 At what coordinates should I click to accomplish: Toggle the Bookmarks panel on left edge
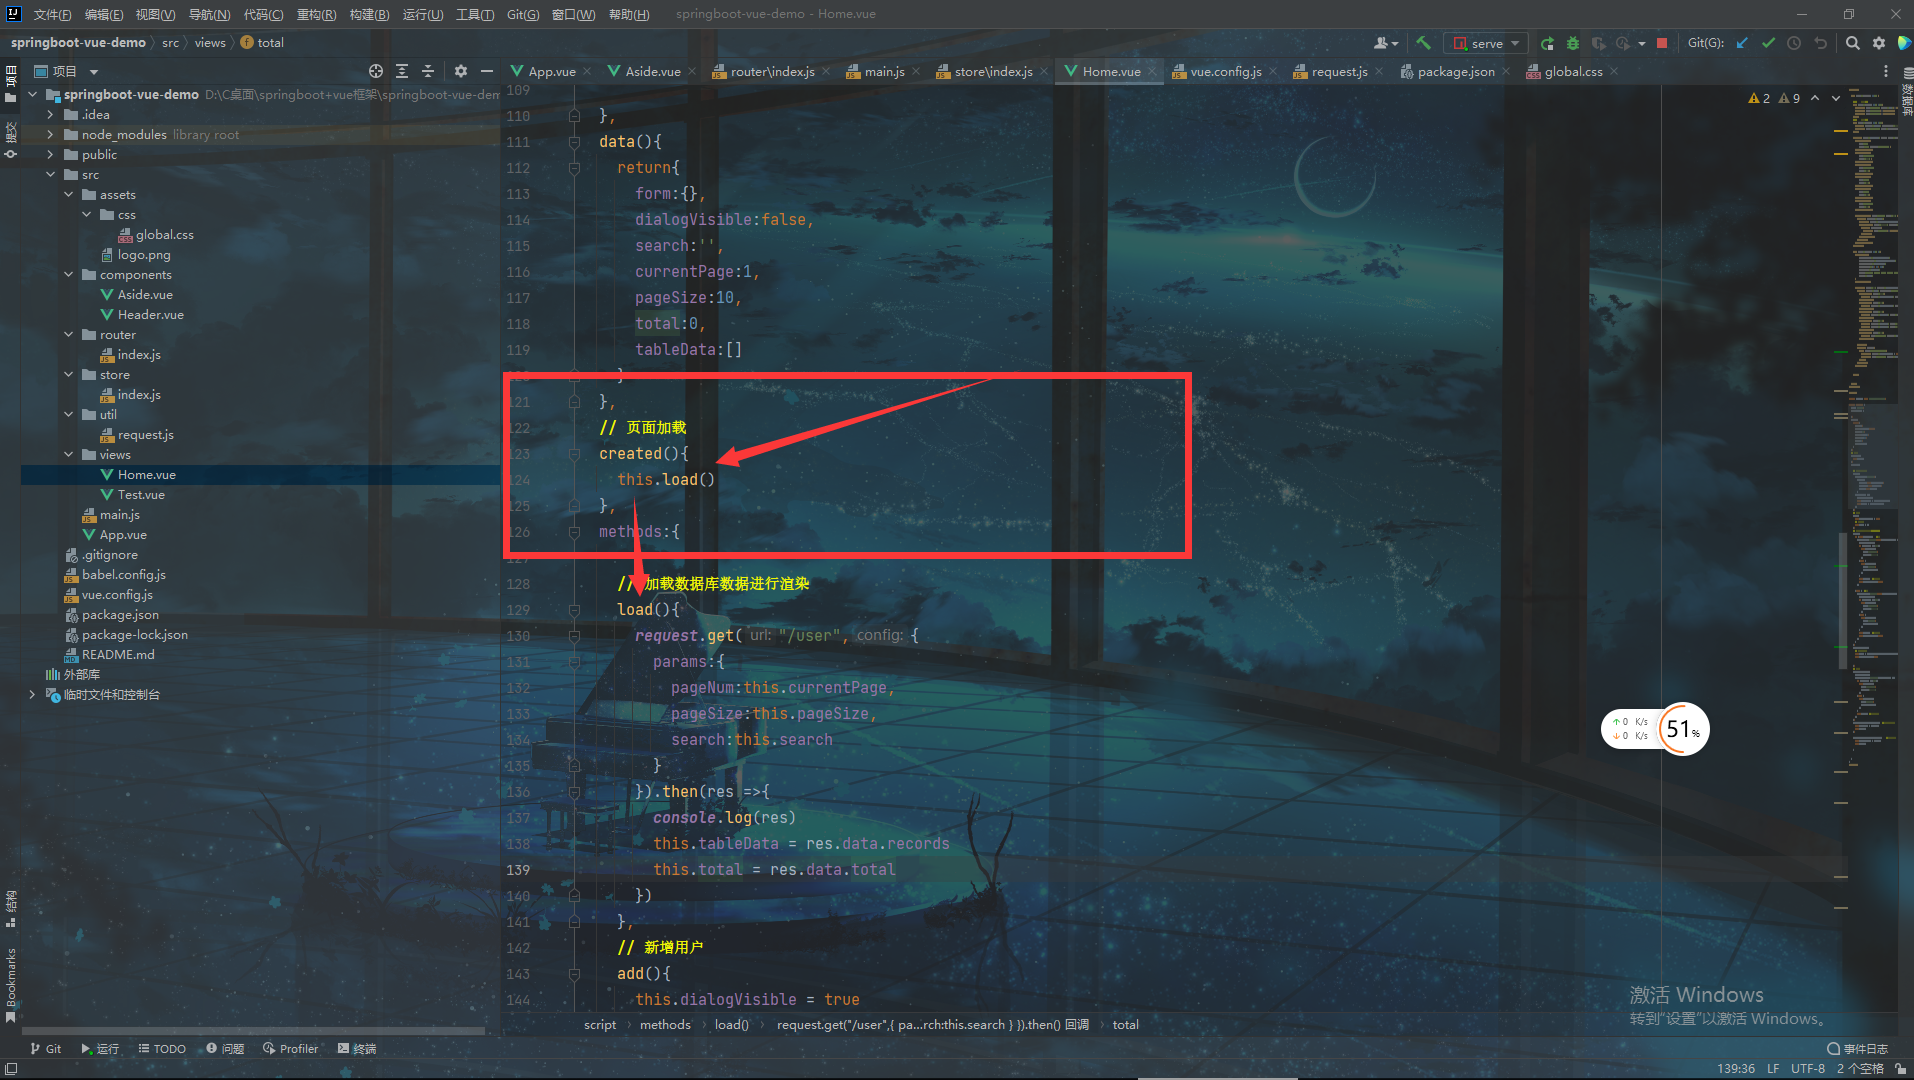click(11, 970)
